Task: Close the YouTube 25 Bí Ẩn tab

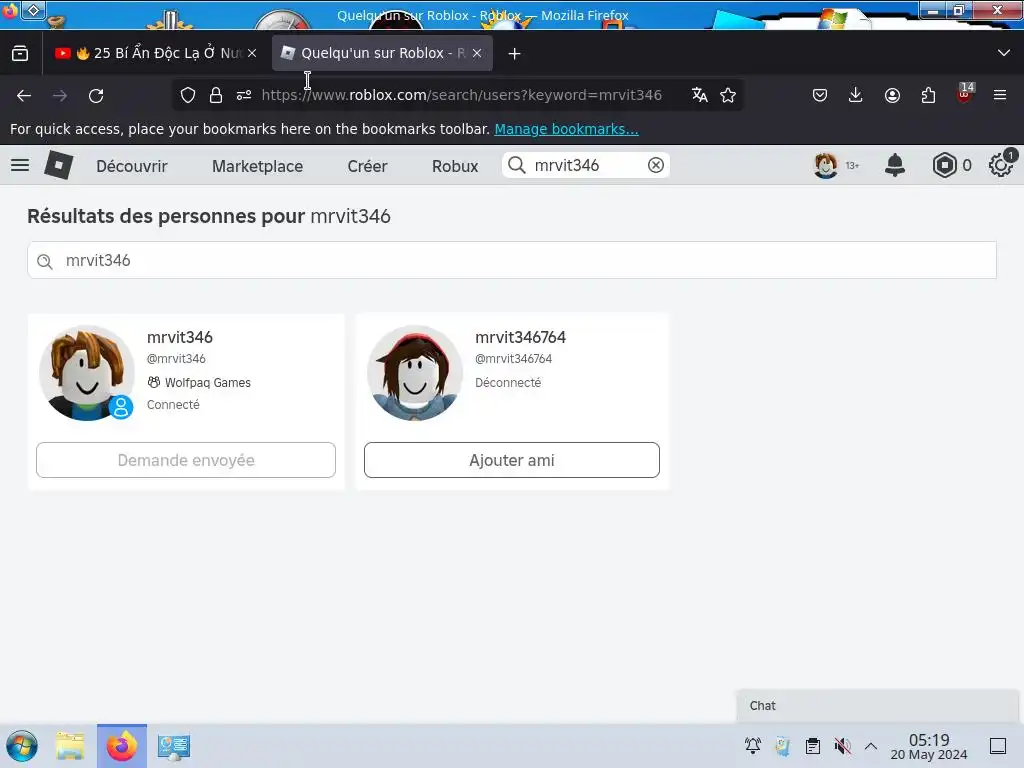Action: coord(252,54)
